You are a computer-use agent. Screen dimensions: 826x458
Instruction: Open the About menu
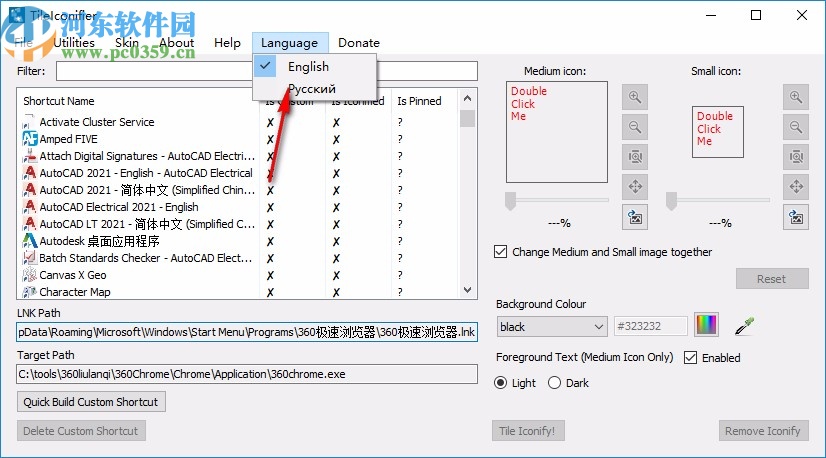(176, 43)
